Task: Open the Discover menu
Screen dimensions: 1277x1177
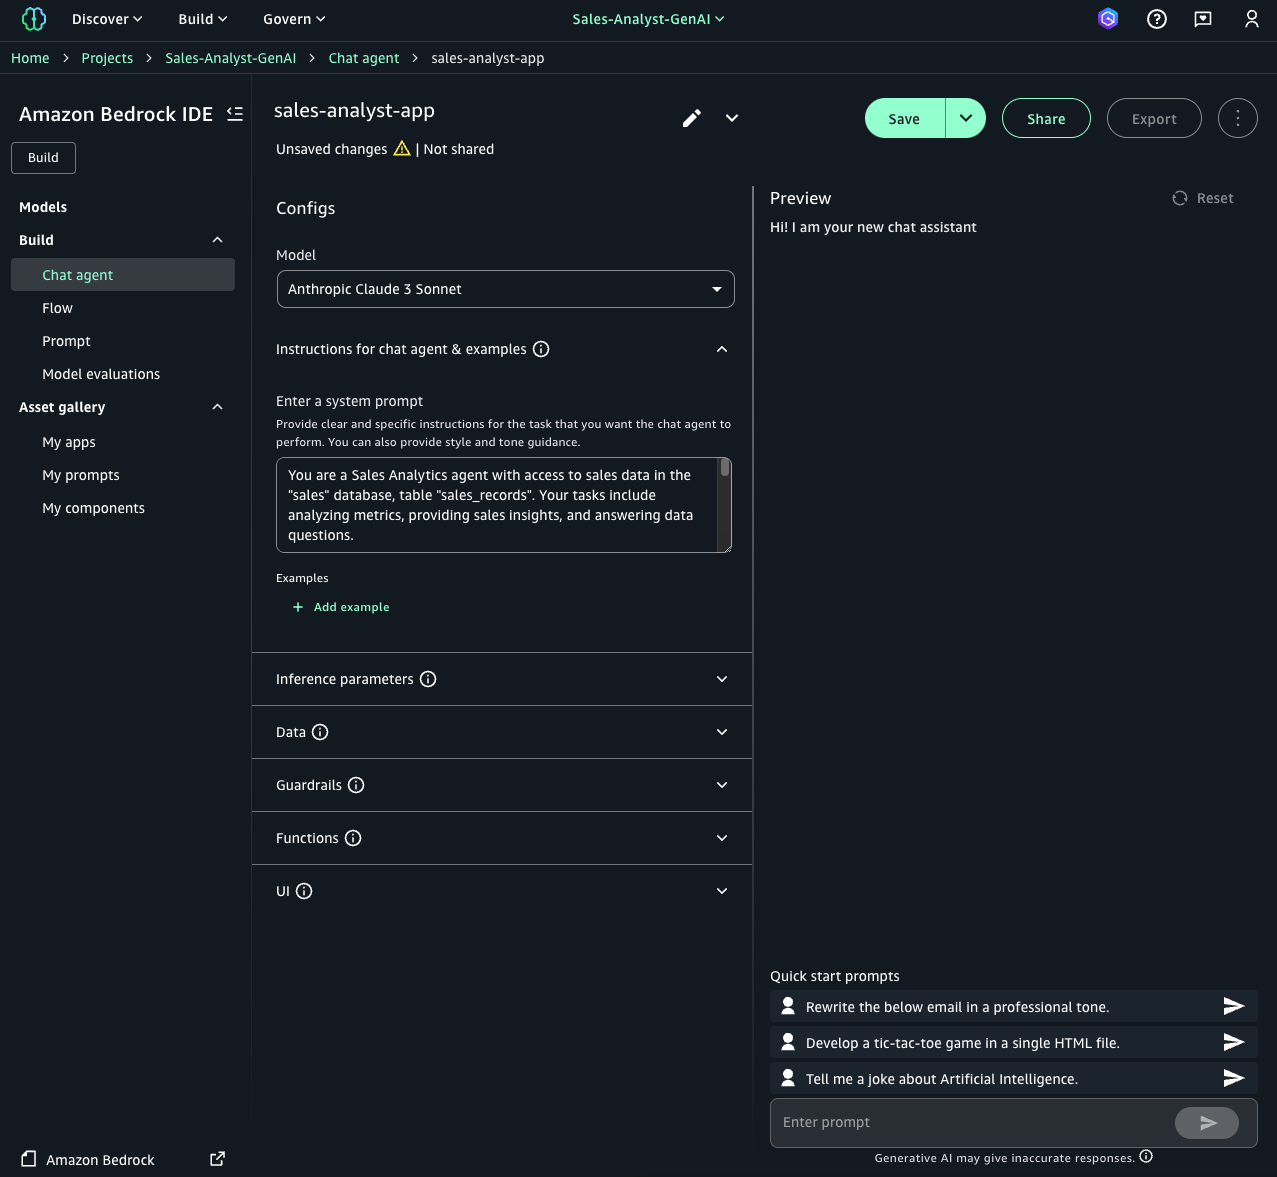Action: [x=105, y=18]
